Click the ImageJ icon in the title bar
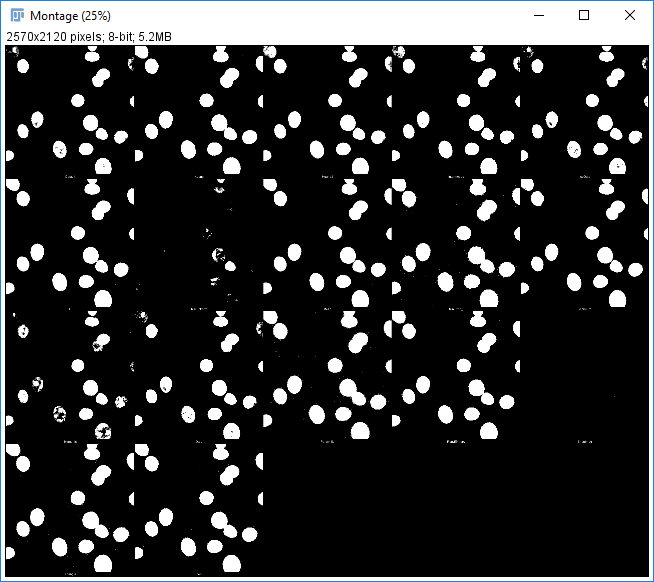This screenshot has width=654, height=582. (x=17, y=16)
